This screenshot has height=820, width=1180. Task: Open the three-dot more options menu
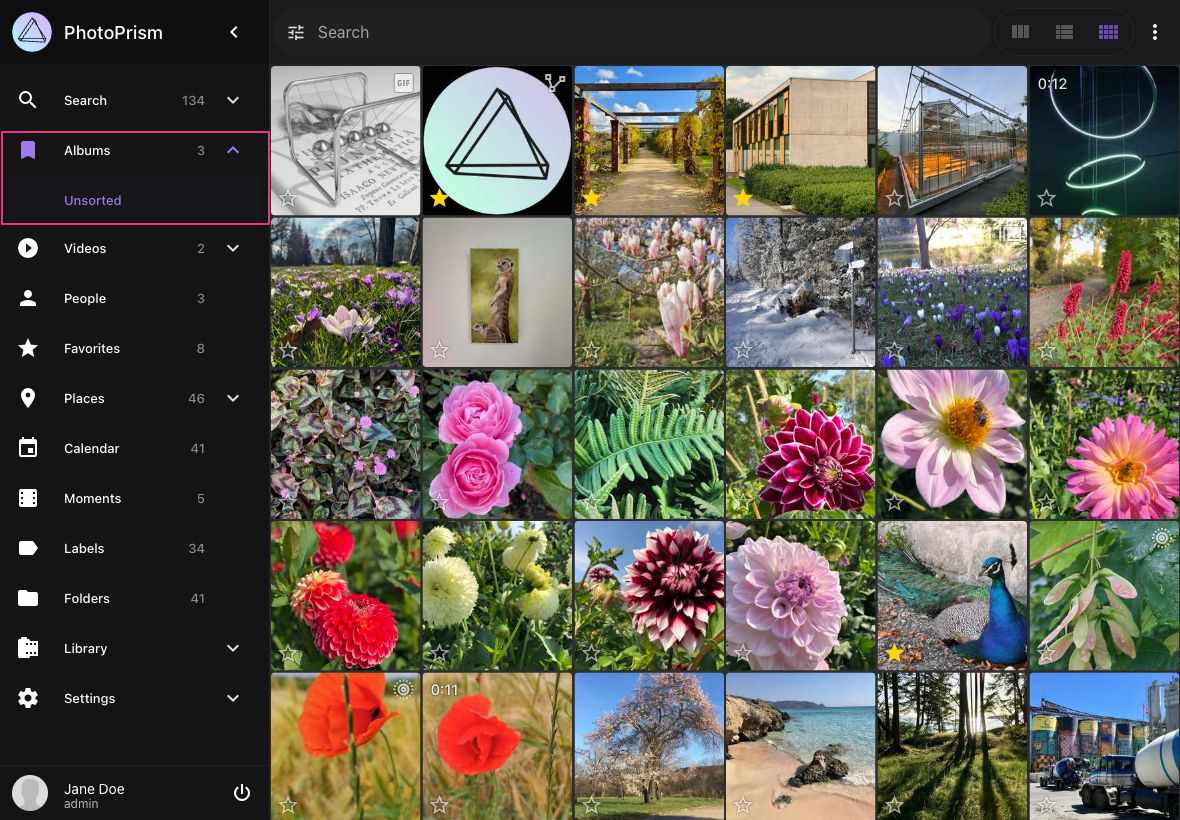pos(1155,32)
